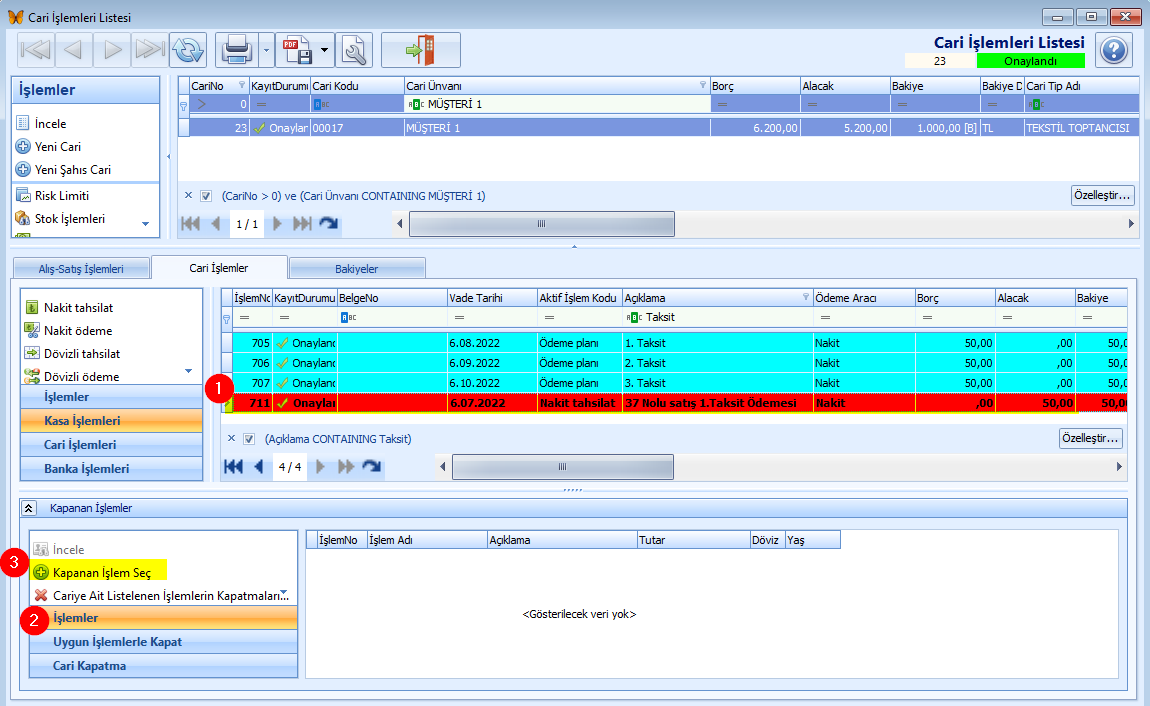Click the exit door icon
This screenshot has height=706, width=1150.
point(420,49)
